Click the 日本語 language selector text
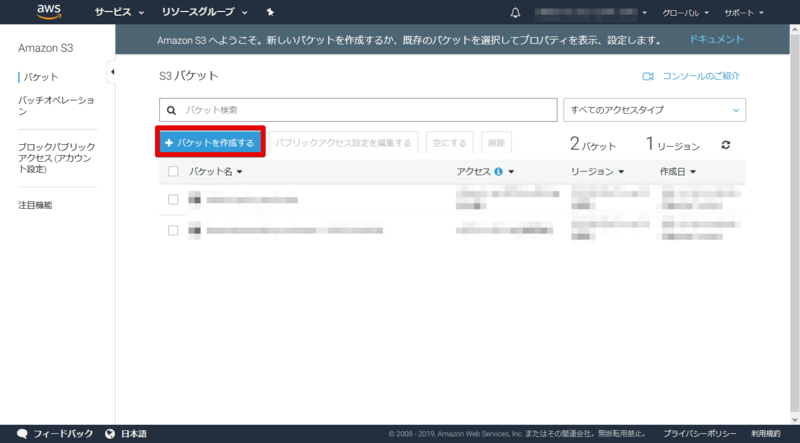The image size is (800, 443). pyautogui.click(x=134, y=434)
